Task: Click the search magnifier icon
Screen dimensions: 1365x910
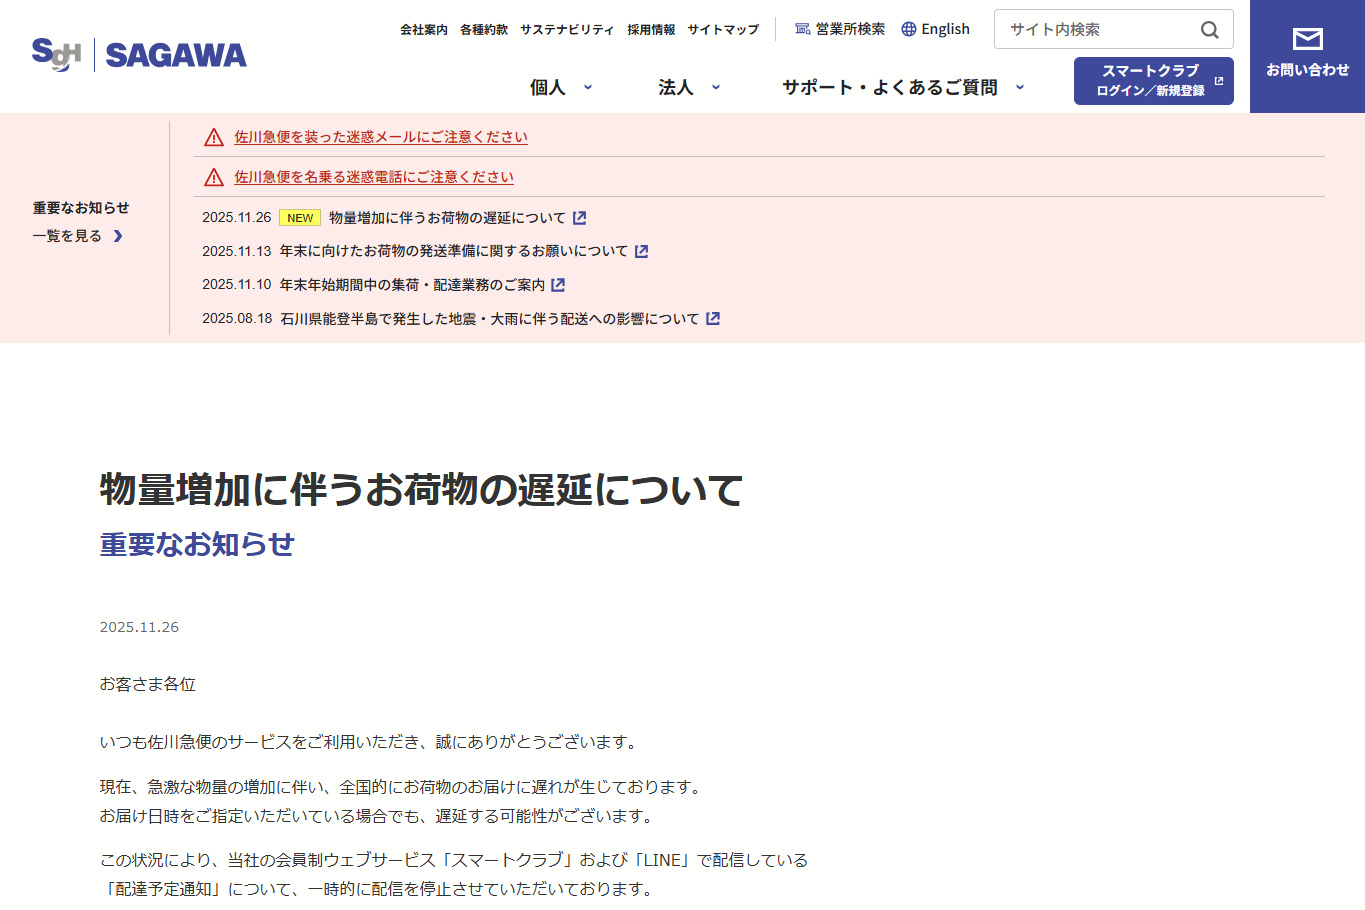Action: click(x=1209, y=30)
